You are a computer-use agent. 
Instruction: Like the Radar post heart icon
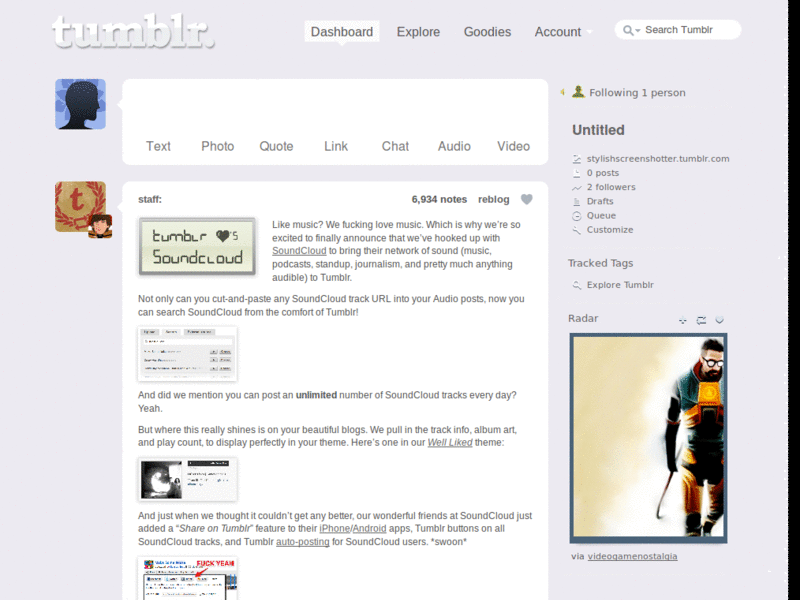point(719,320)
